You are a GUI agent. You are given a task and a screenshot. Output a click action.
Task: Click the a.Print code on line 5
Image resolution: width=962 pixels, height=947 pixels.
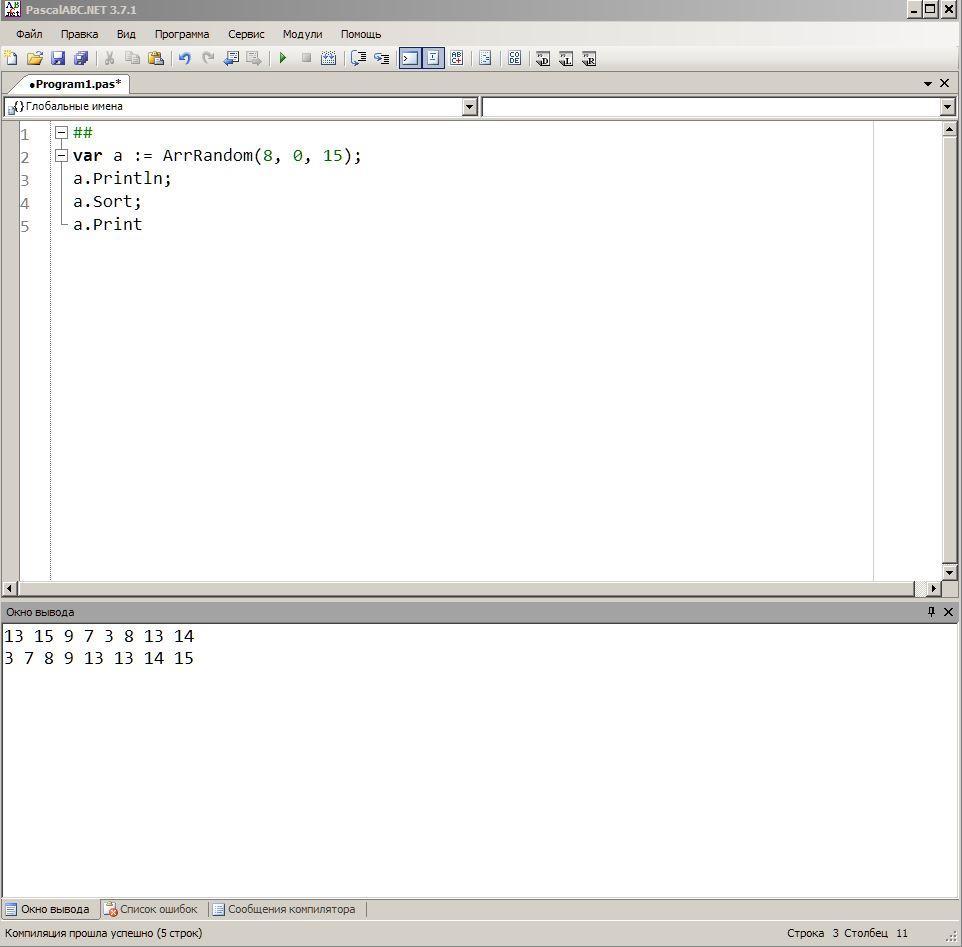point(107,224)
